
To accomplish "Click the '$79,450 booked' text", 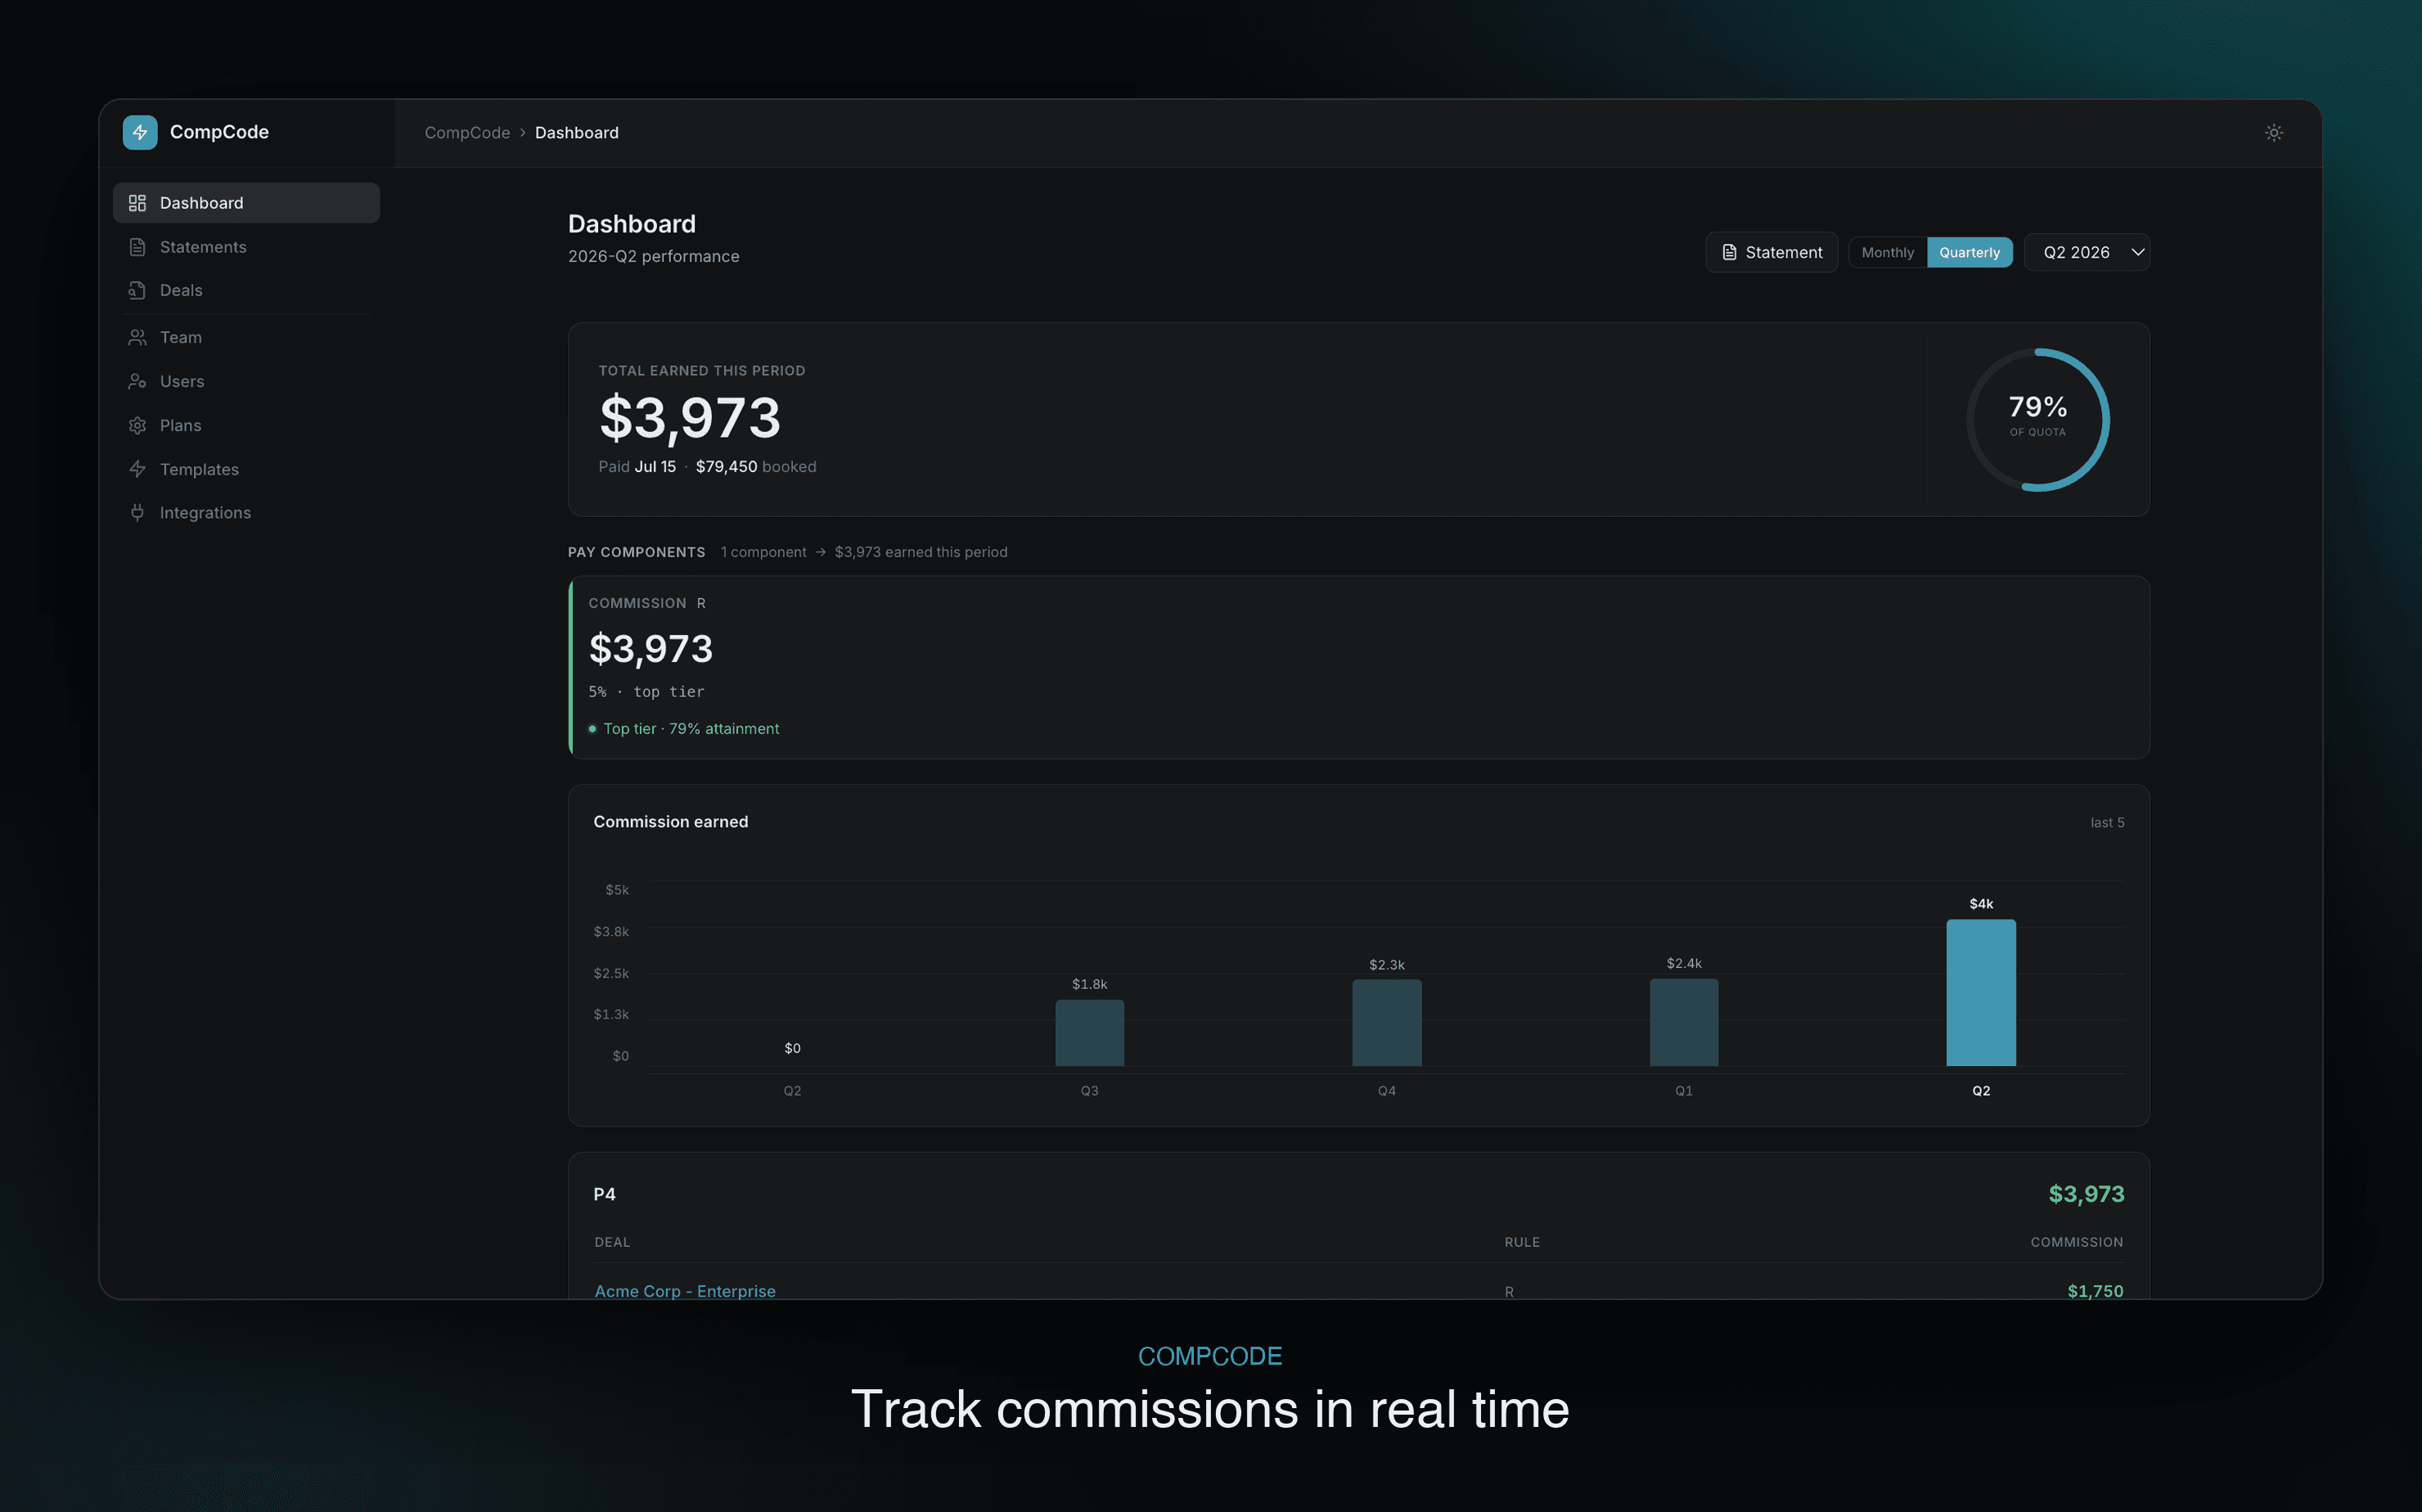I will click(756, 466).
